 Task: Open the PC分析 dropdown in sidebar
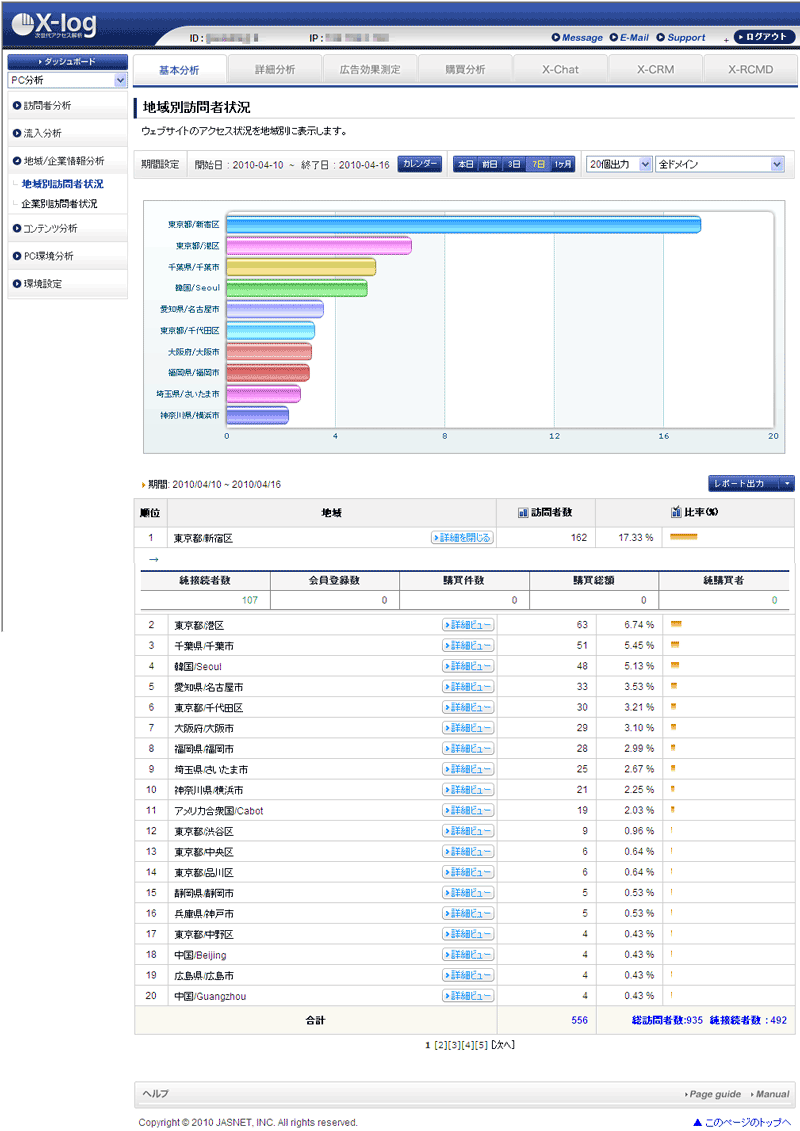point(67,80)
